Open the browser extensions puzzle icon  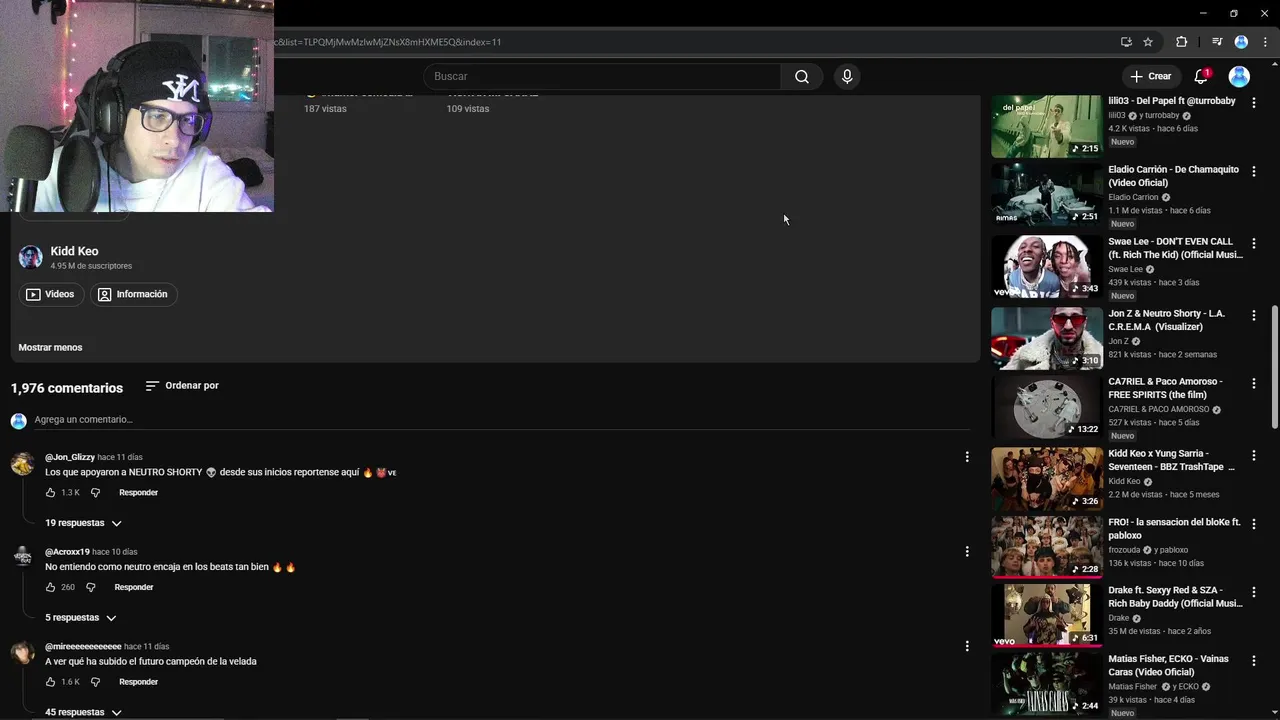(1181, 42)
